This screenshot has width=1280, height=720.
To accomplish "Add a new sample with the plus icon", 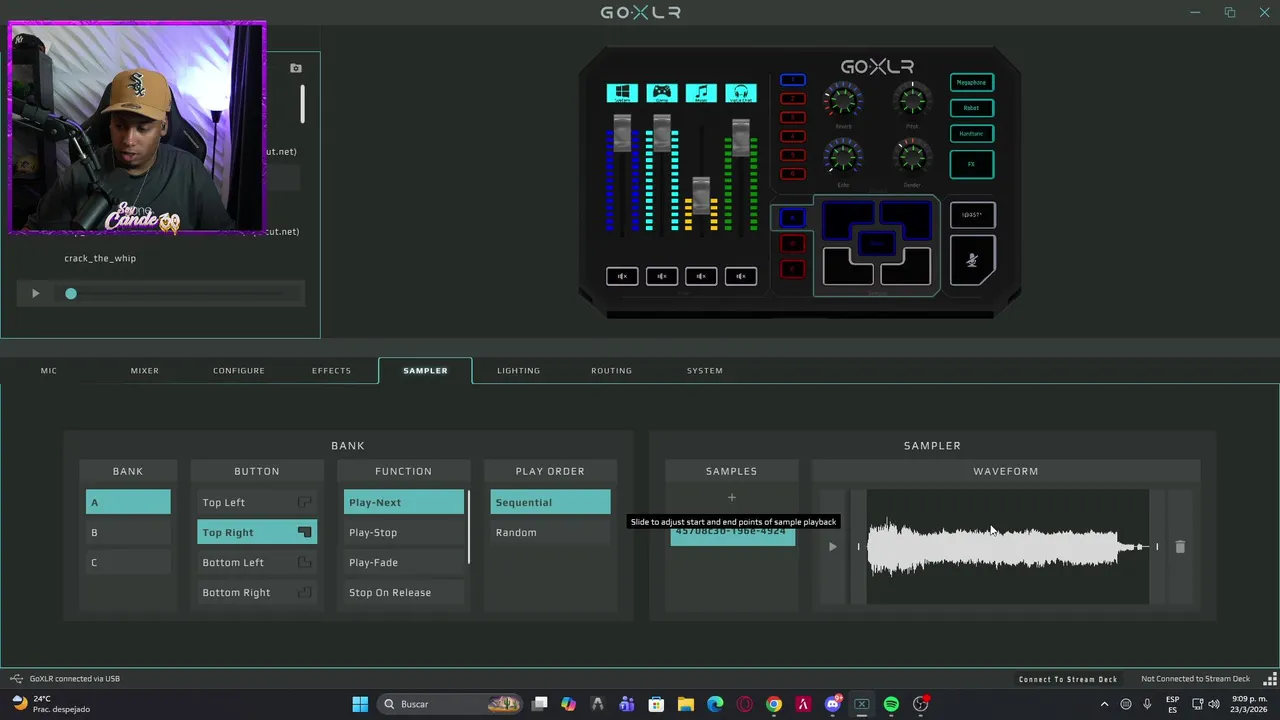I will [x=731, y=497].
